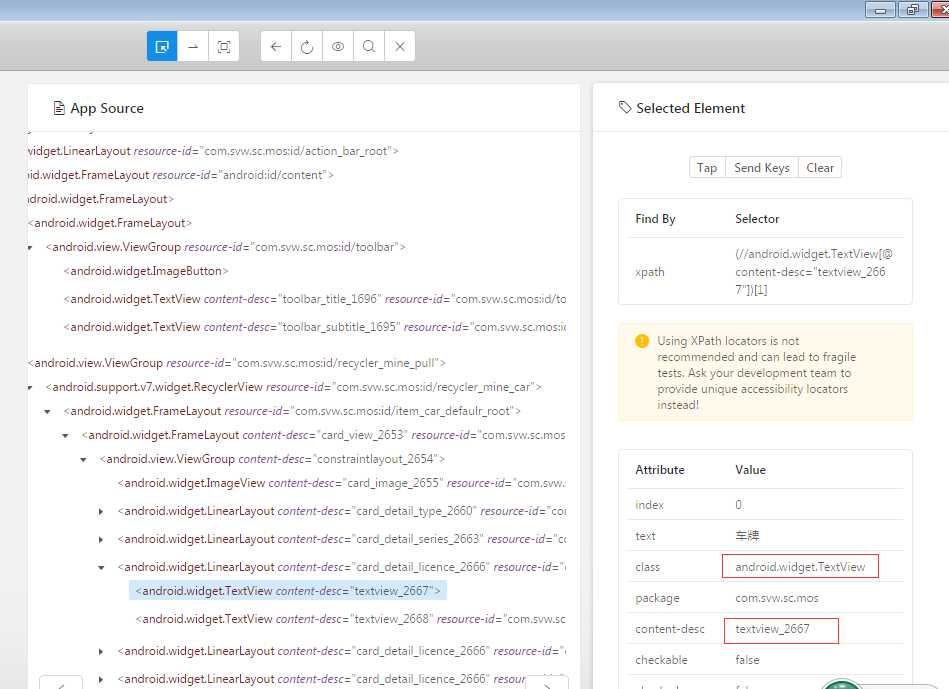This screenshot has height=689, width=949.
Task: Start recording with the eye icon
Action: coord(338,47)
